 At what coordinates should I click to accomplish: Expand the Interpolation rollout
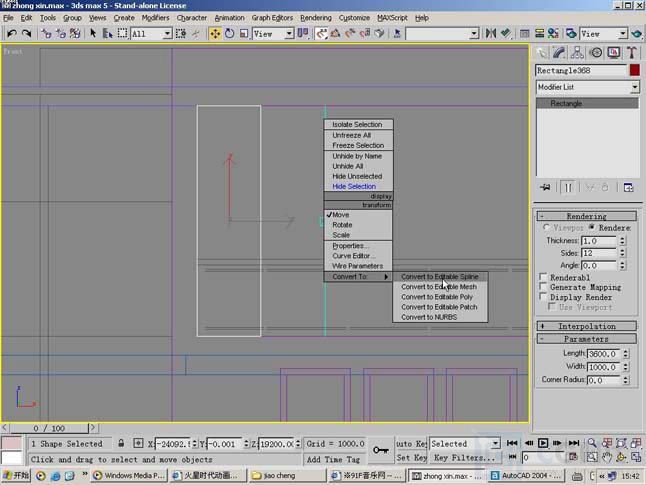[x=586, y=326]
